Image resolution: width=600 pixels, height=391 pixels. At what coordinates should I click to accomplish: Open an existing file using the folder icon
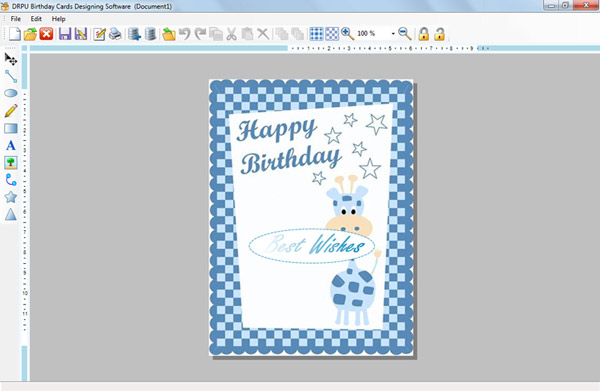point(30,34)
